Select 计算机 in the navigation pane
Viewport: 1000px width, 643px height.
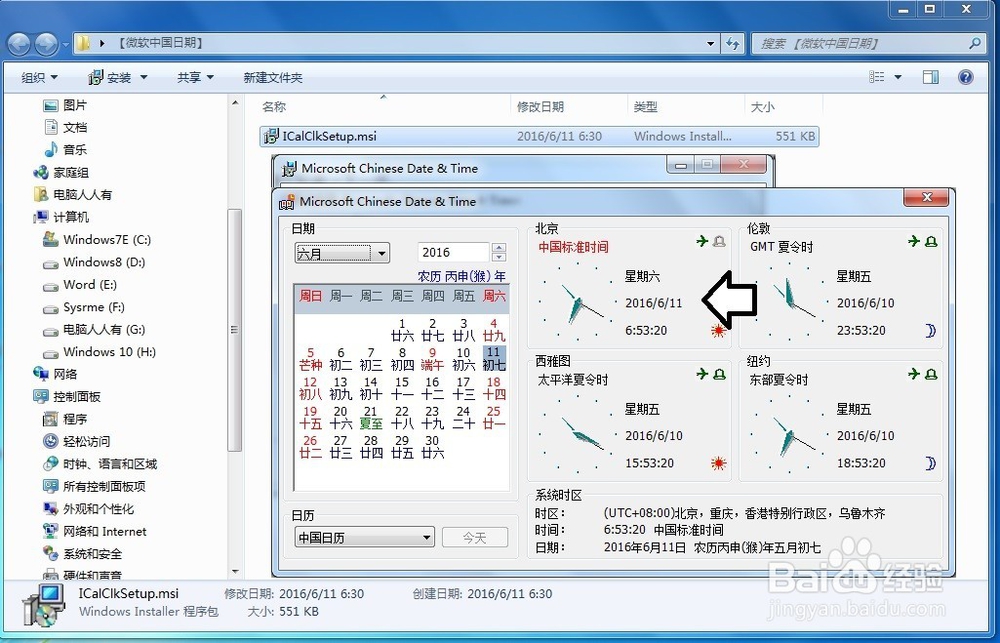[x=61, y=217]
